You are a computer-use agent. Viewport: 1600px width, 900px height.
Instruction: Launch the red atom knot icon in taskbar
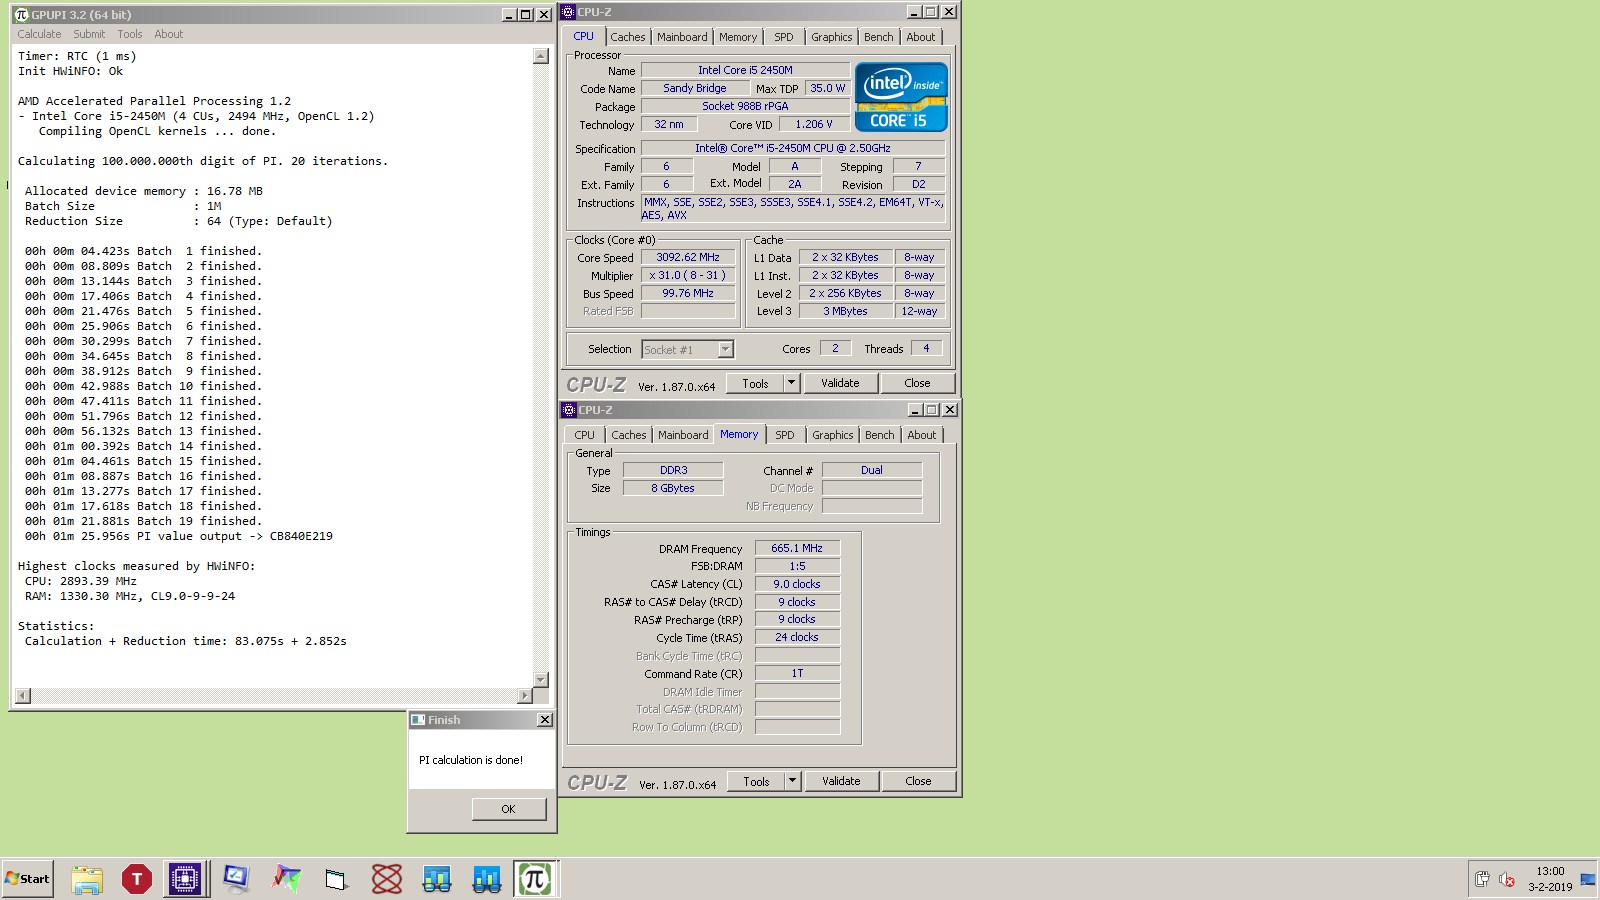click(386, 879)
